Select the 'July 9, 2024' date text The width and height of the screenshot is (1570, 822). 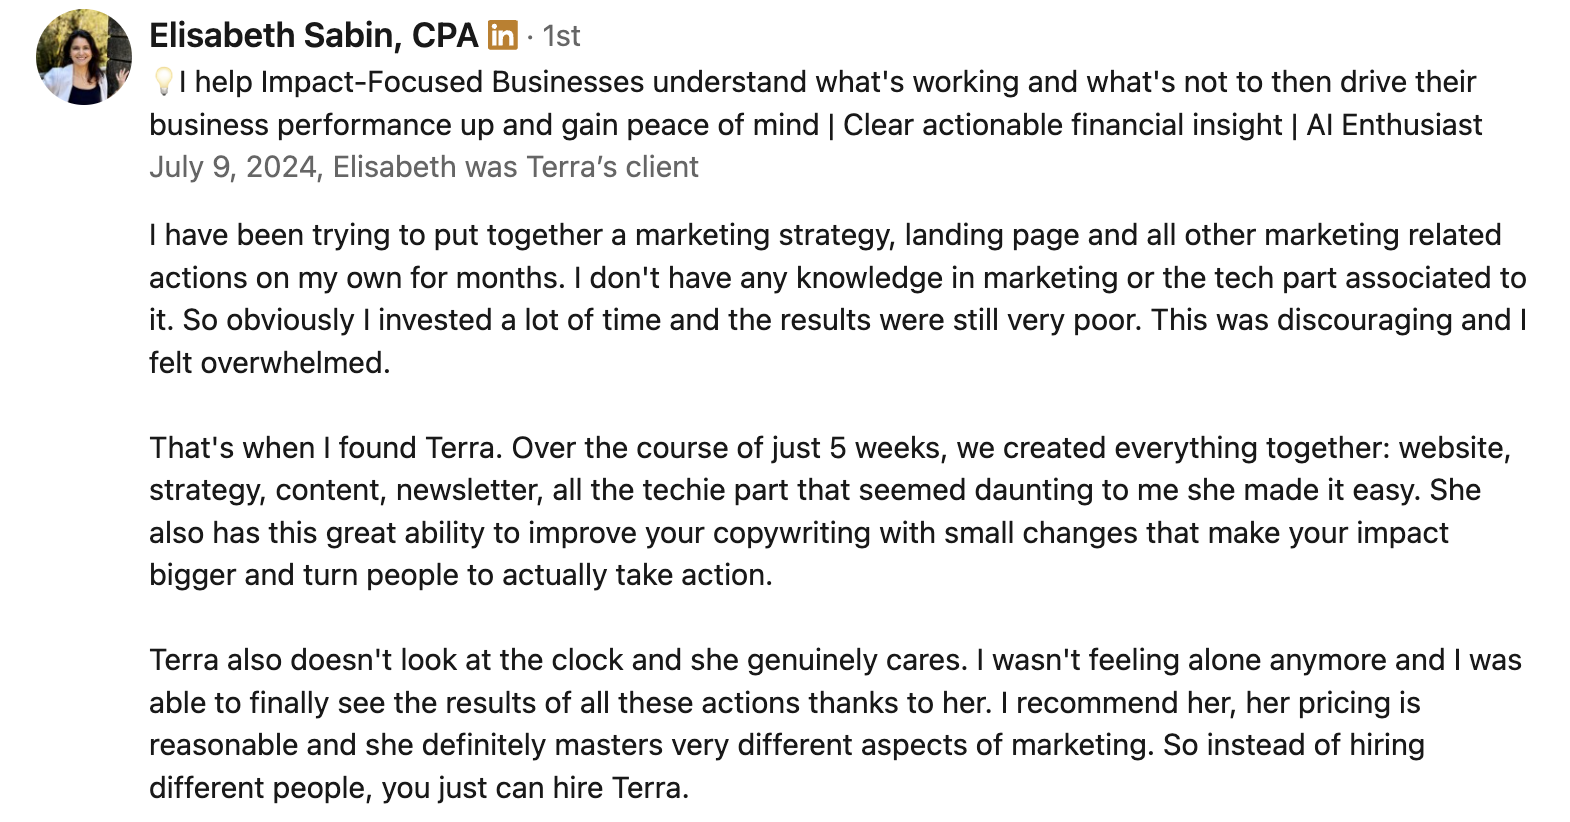tap(233, 167)
